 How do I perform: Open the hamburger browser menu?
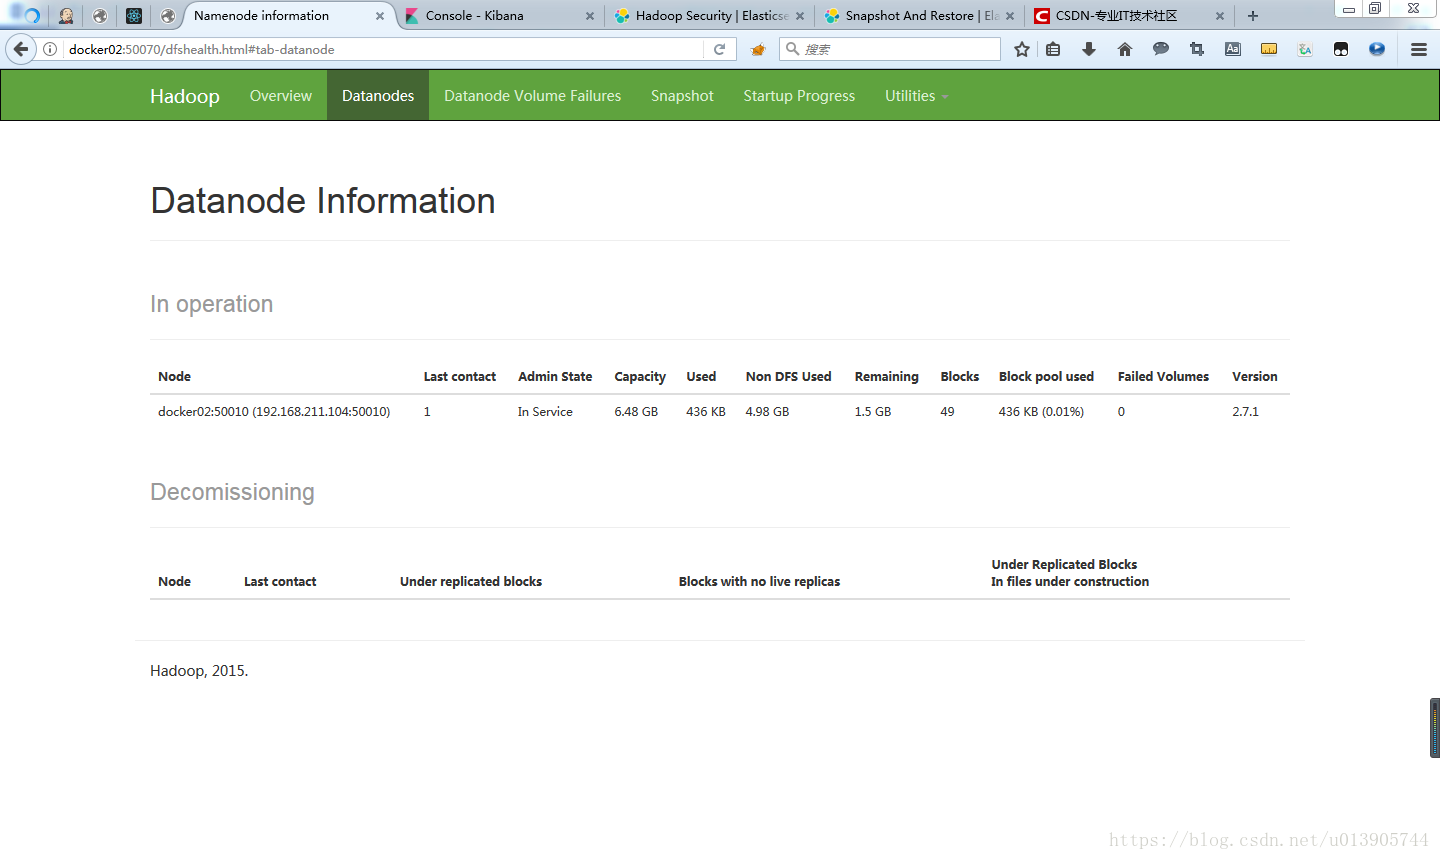pos(1418,49)
